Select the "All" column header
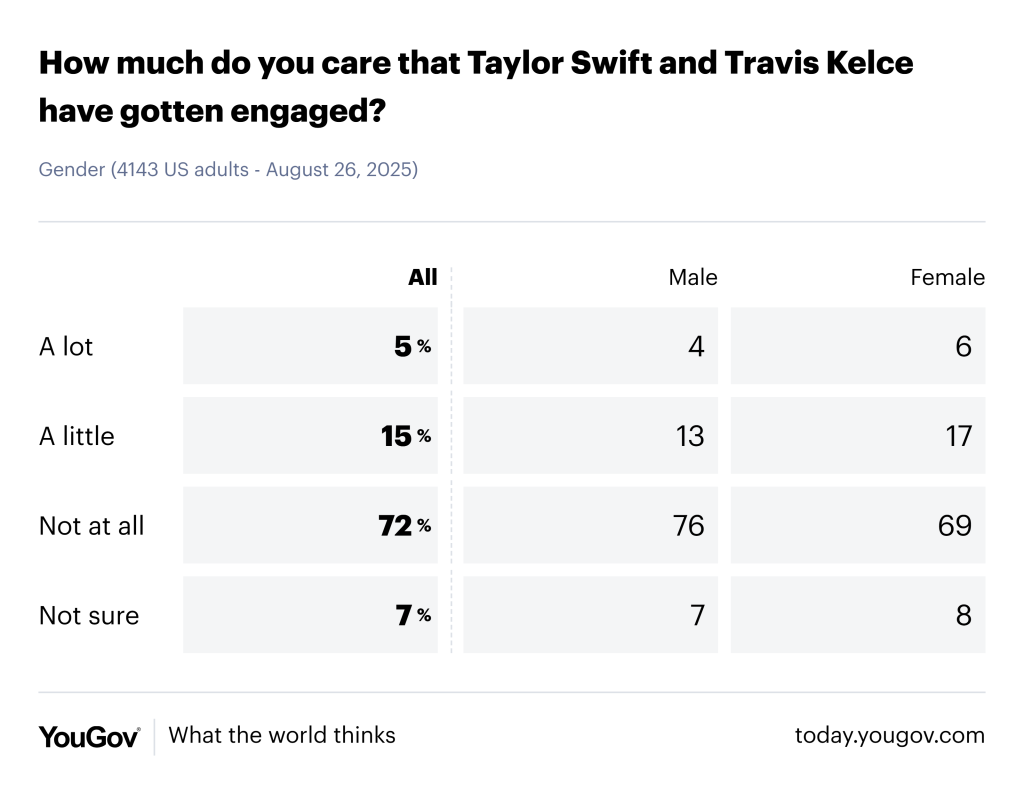This screenshot has width=1024, height=794. [422, 278]
